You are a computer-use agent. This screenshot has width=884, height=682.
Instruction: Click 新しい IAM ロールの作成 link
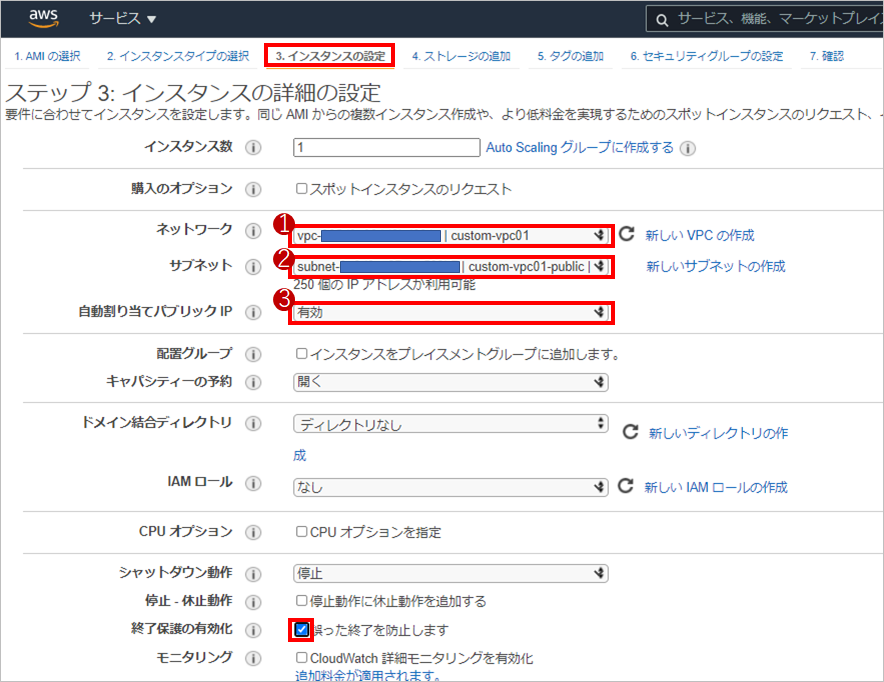[x=715, y=487]
